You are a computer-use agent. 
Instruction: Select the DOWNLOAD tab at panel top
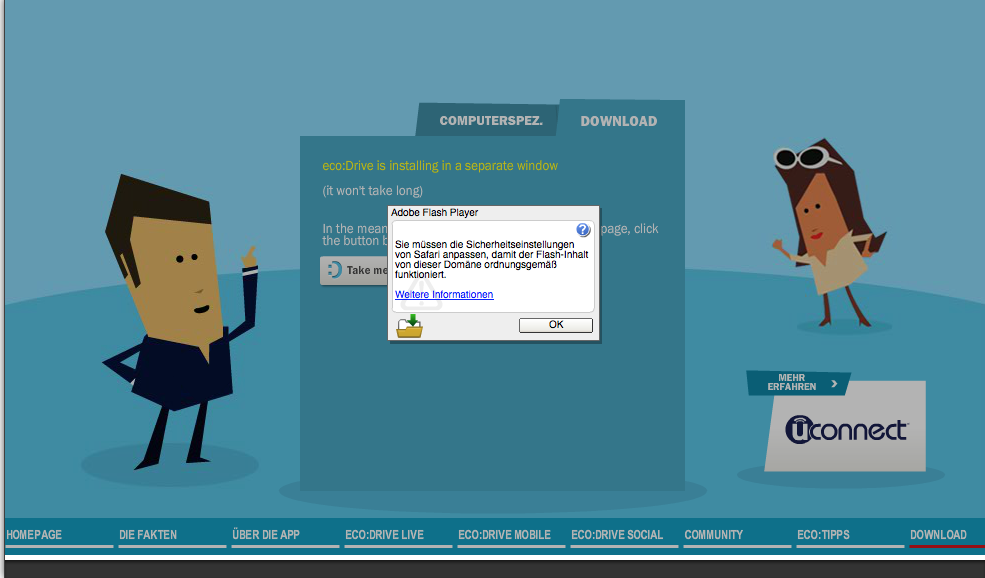tap(619, 121)
